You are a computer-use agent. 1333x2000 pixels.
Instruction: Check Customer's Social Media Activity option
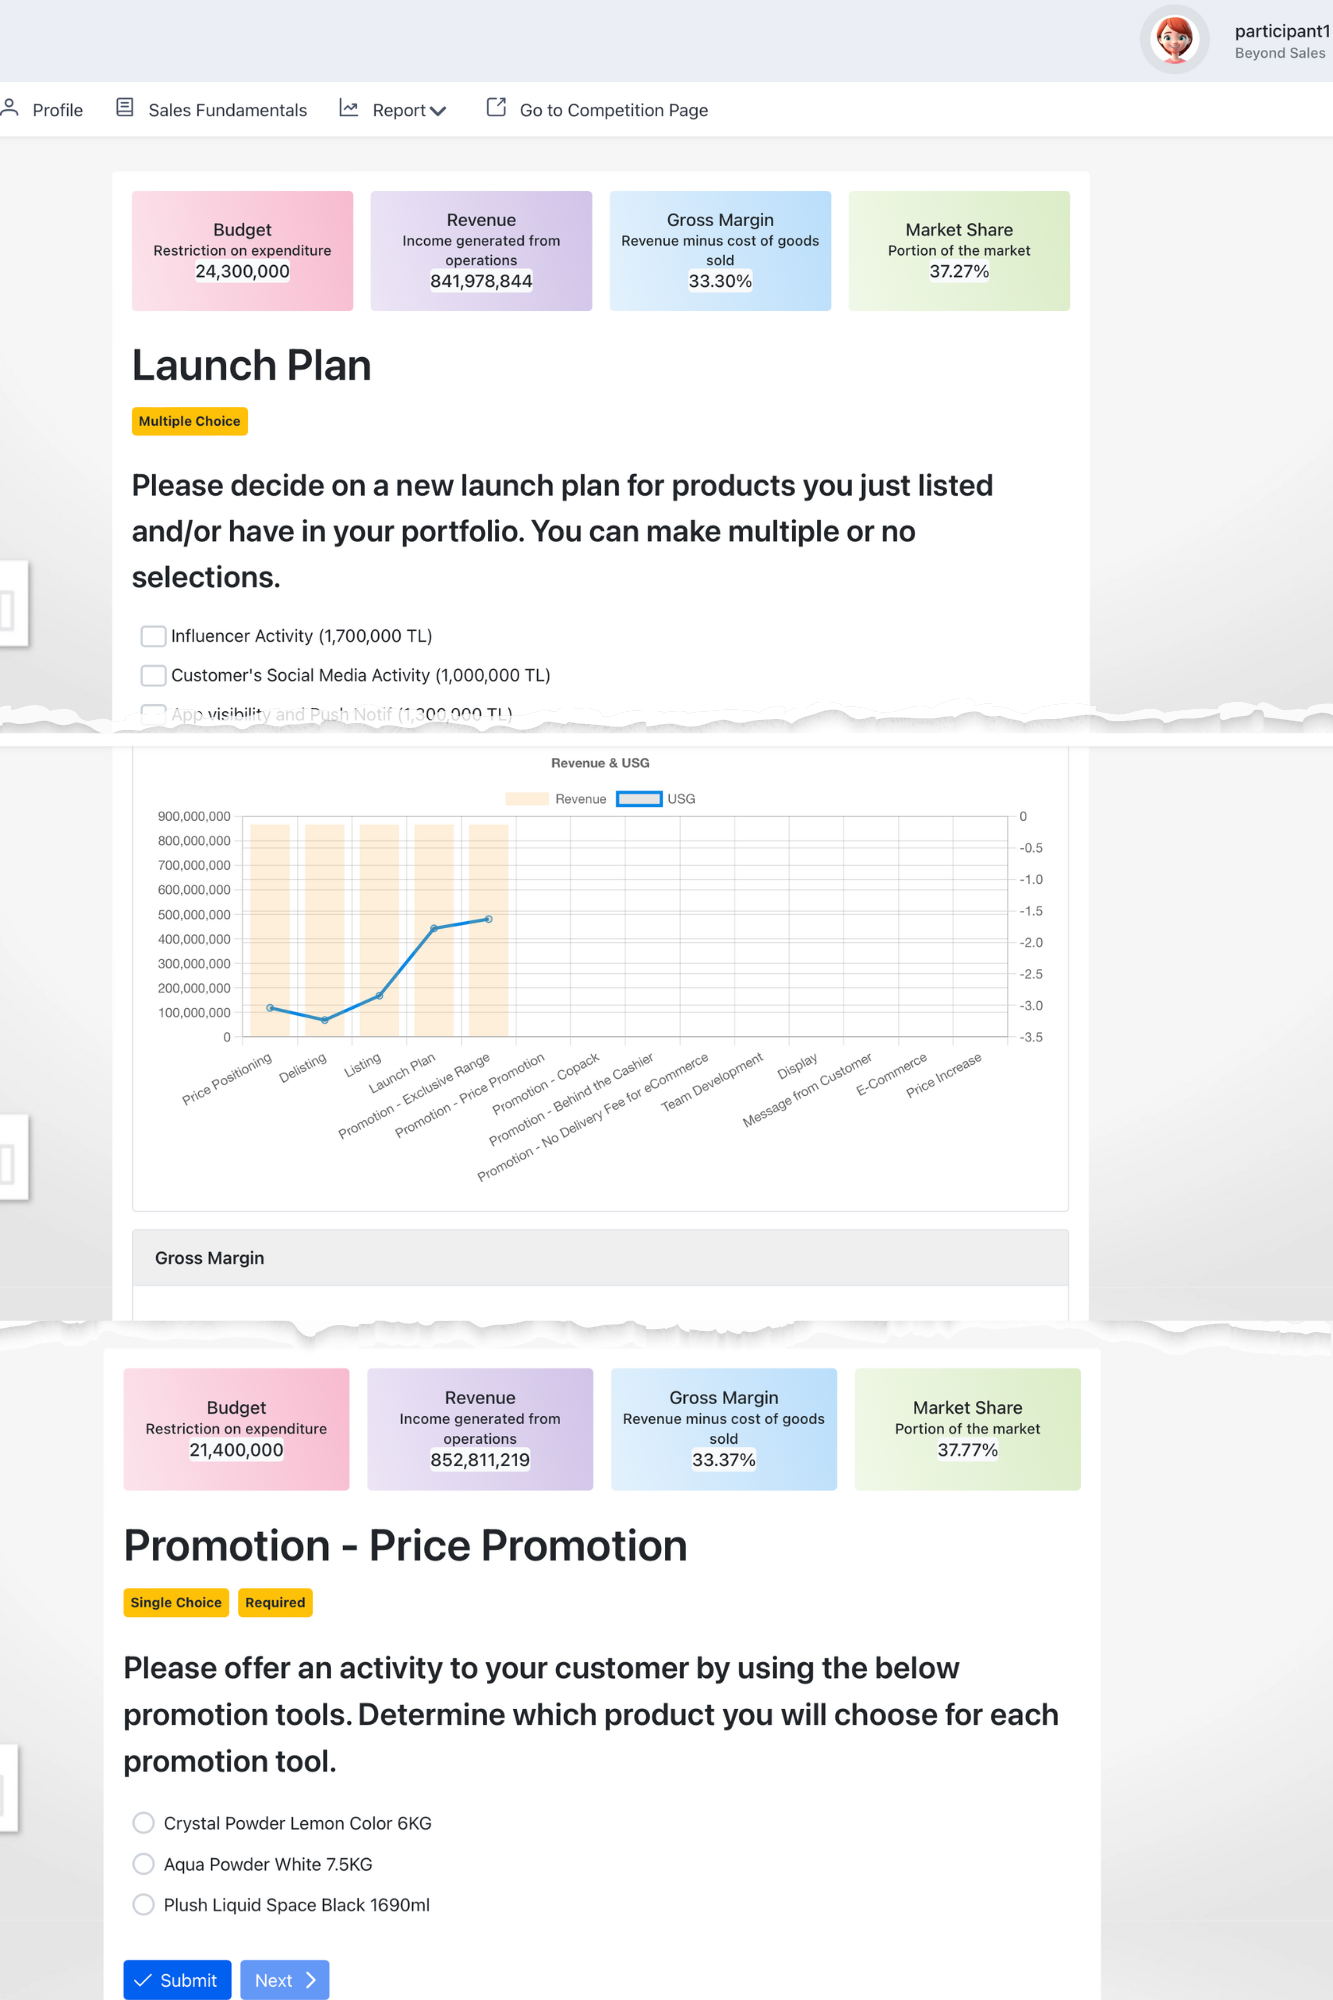point(153,676)
